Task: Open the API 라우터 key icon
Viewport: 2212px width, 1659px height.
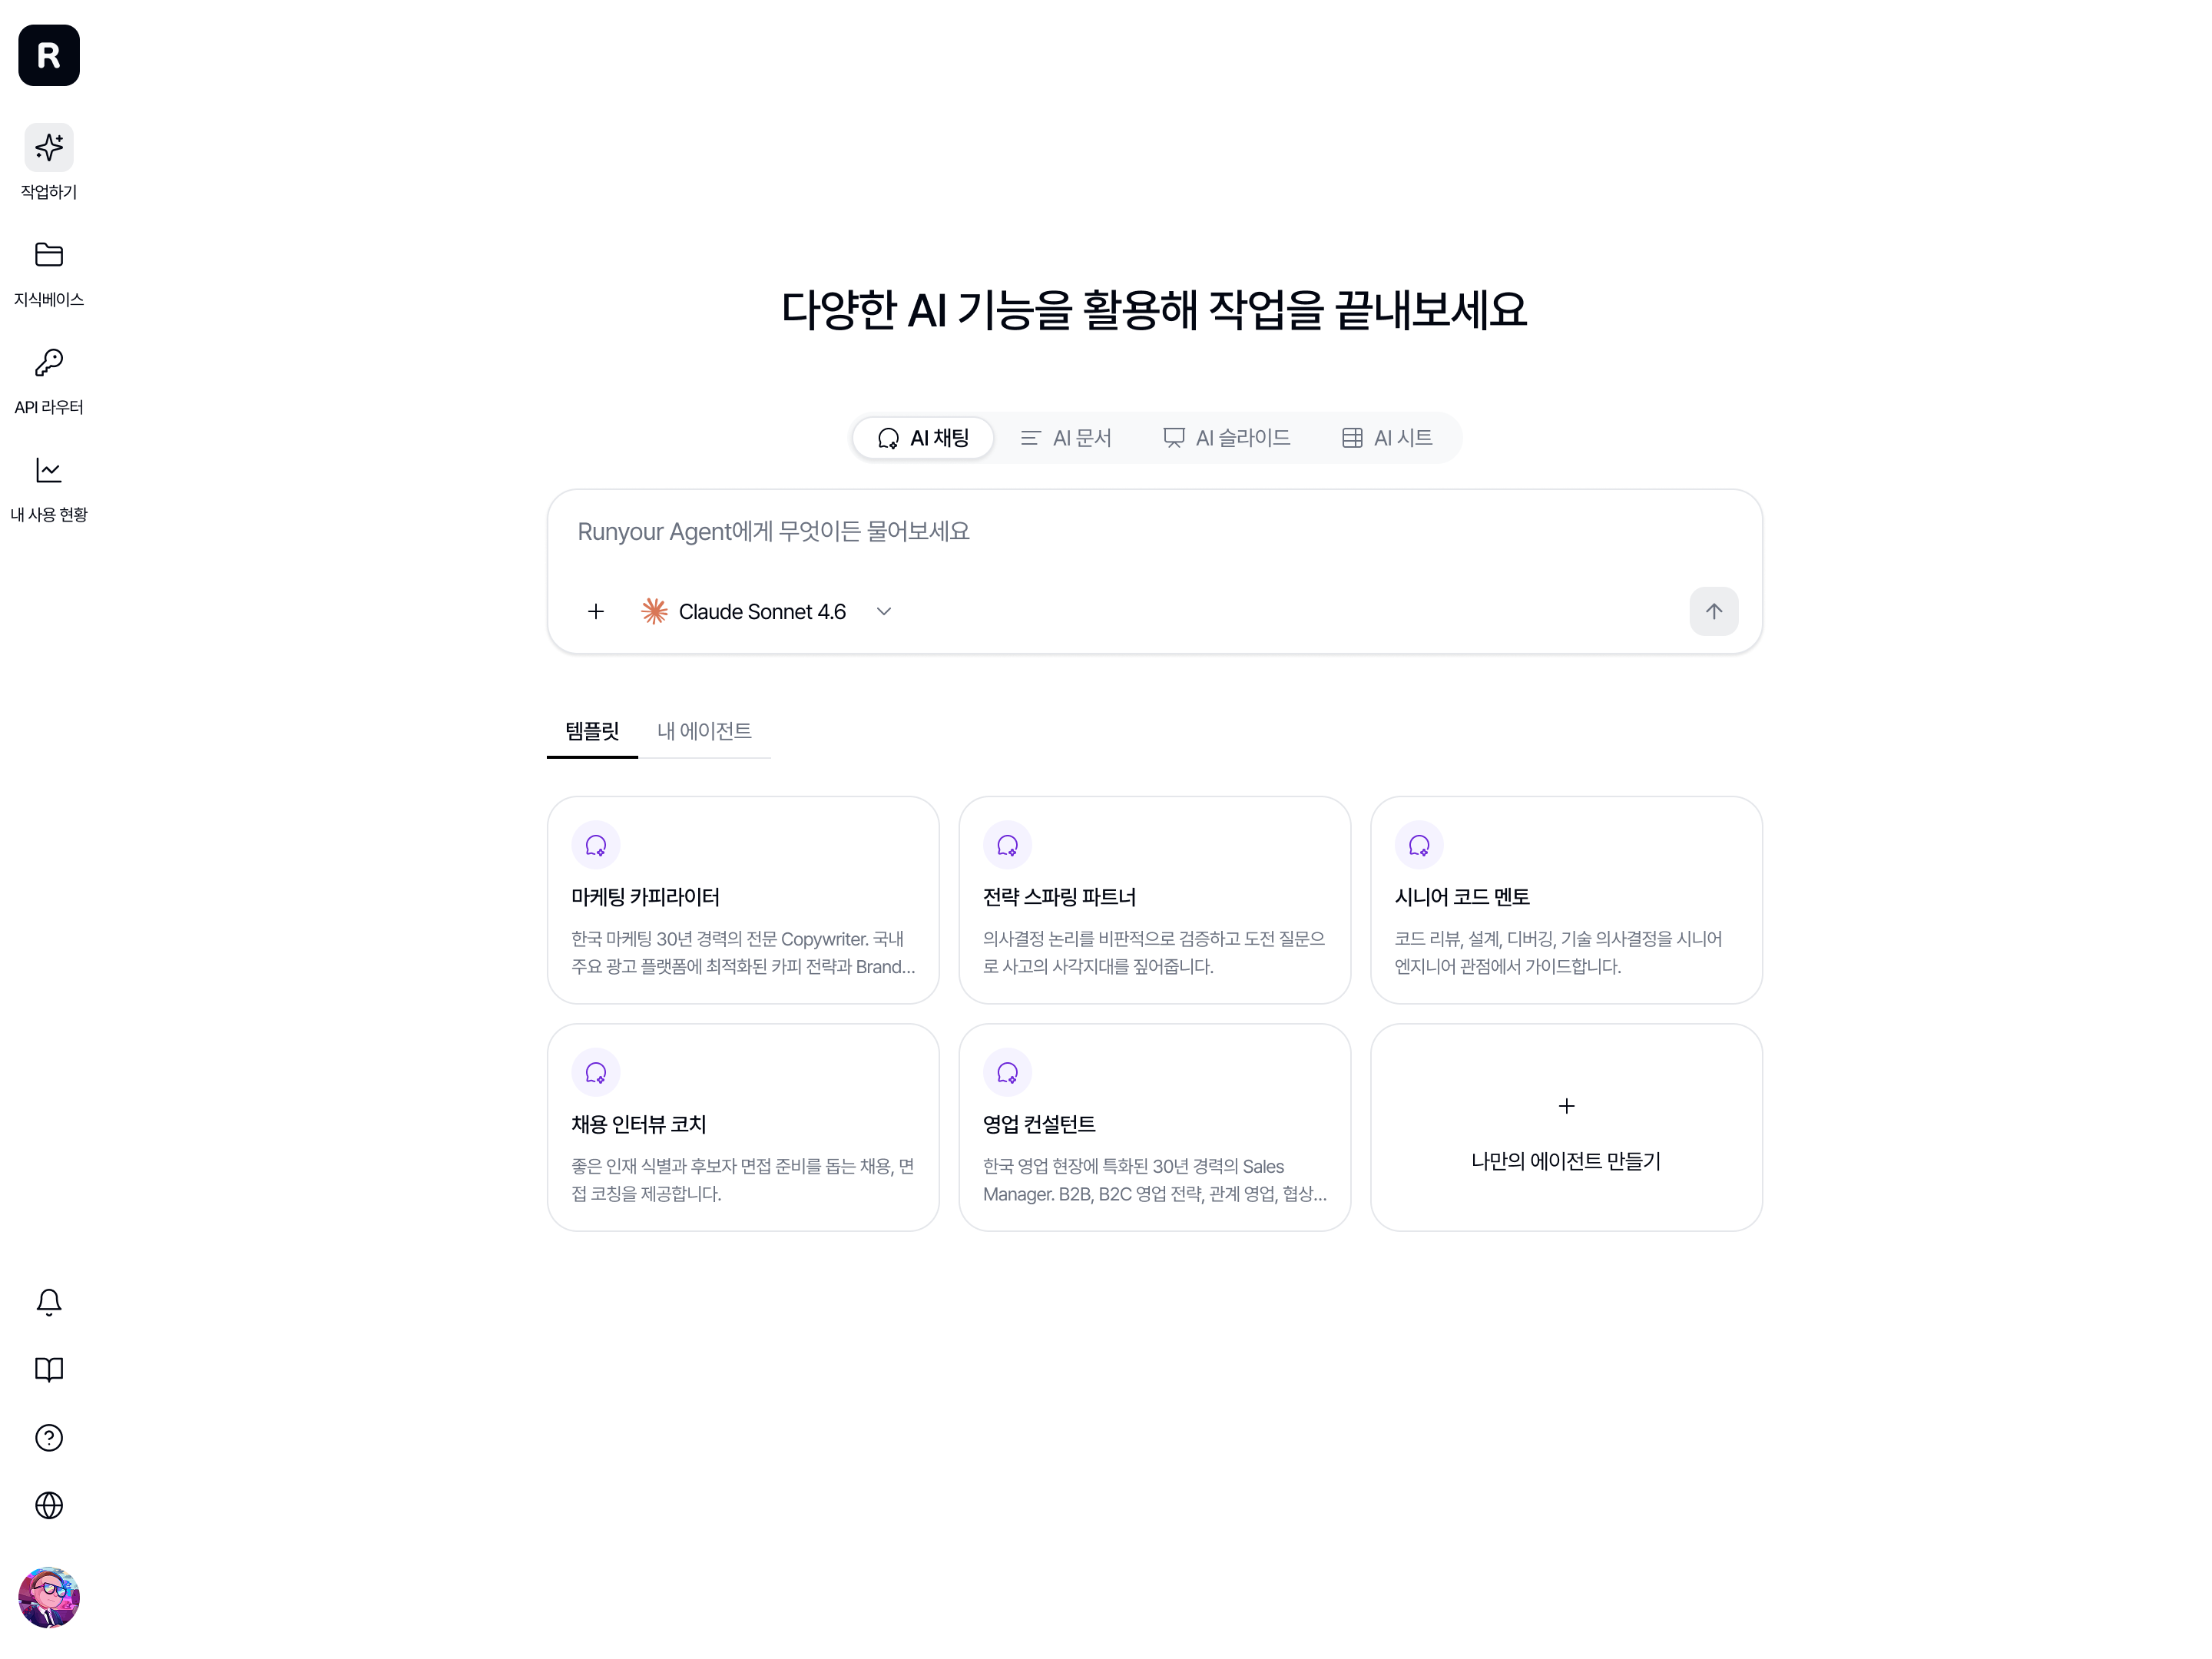Action: [x=49, y=362]
